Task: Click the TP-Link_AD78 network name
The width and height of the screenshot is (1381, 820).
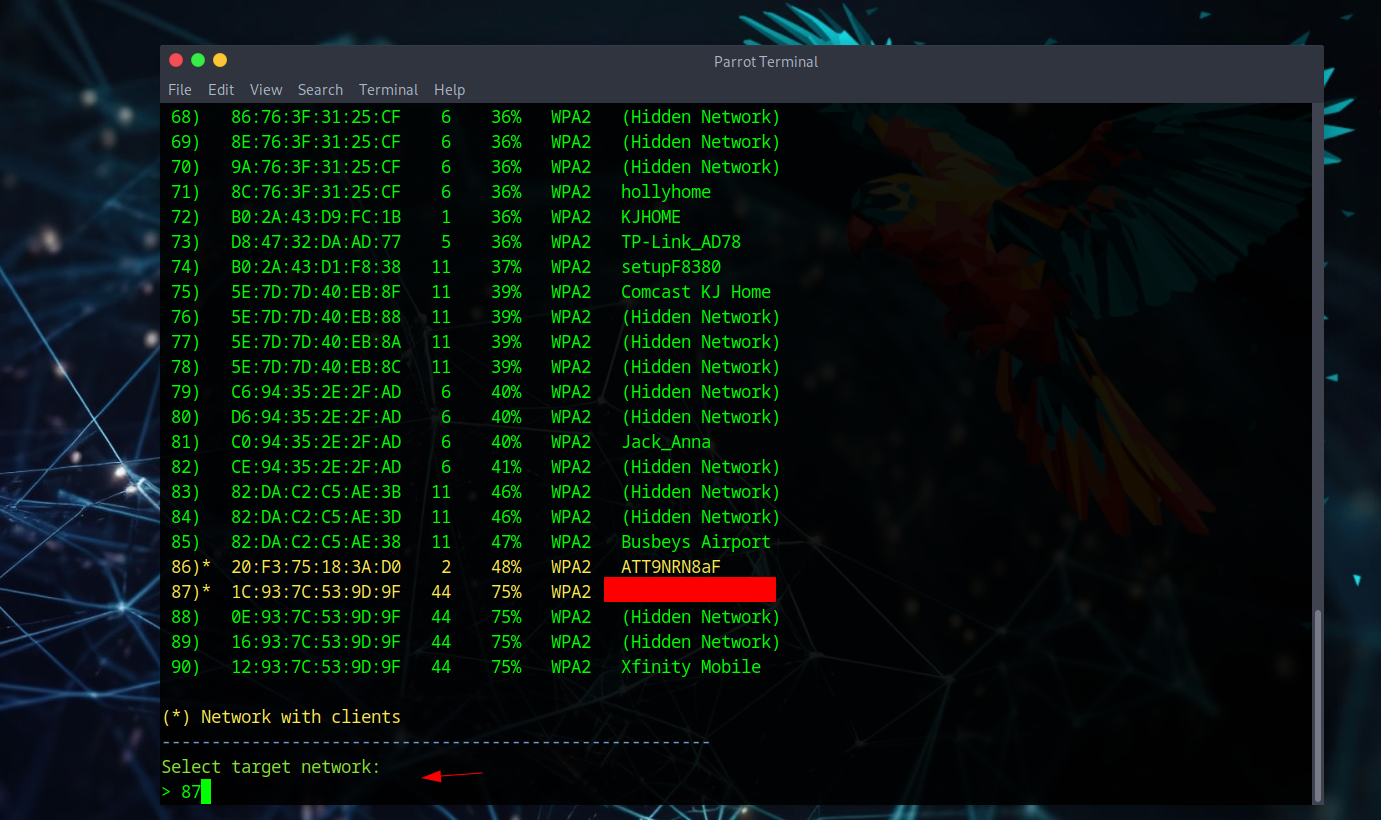Action: (x=680, y=242)
